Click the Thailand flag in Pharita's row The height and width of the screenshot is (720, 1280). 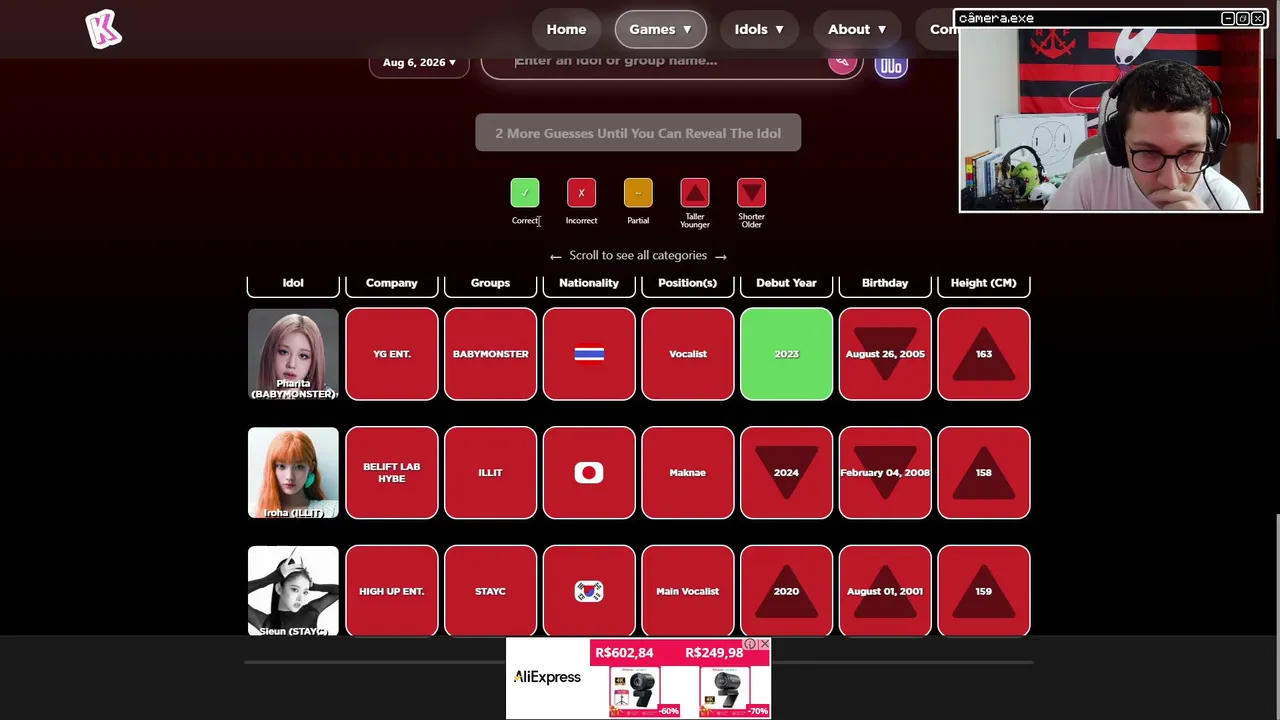coord(589,354)
